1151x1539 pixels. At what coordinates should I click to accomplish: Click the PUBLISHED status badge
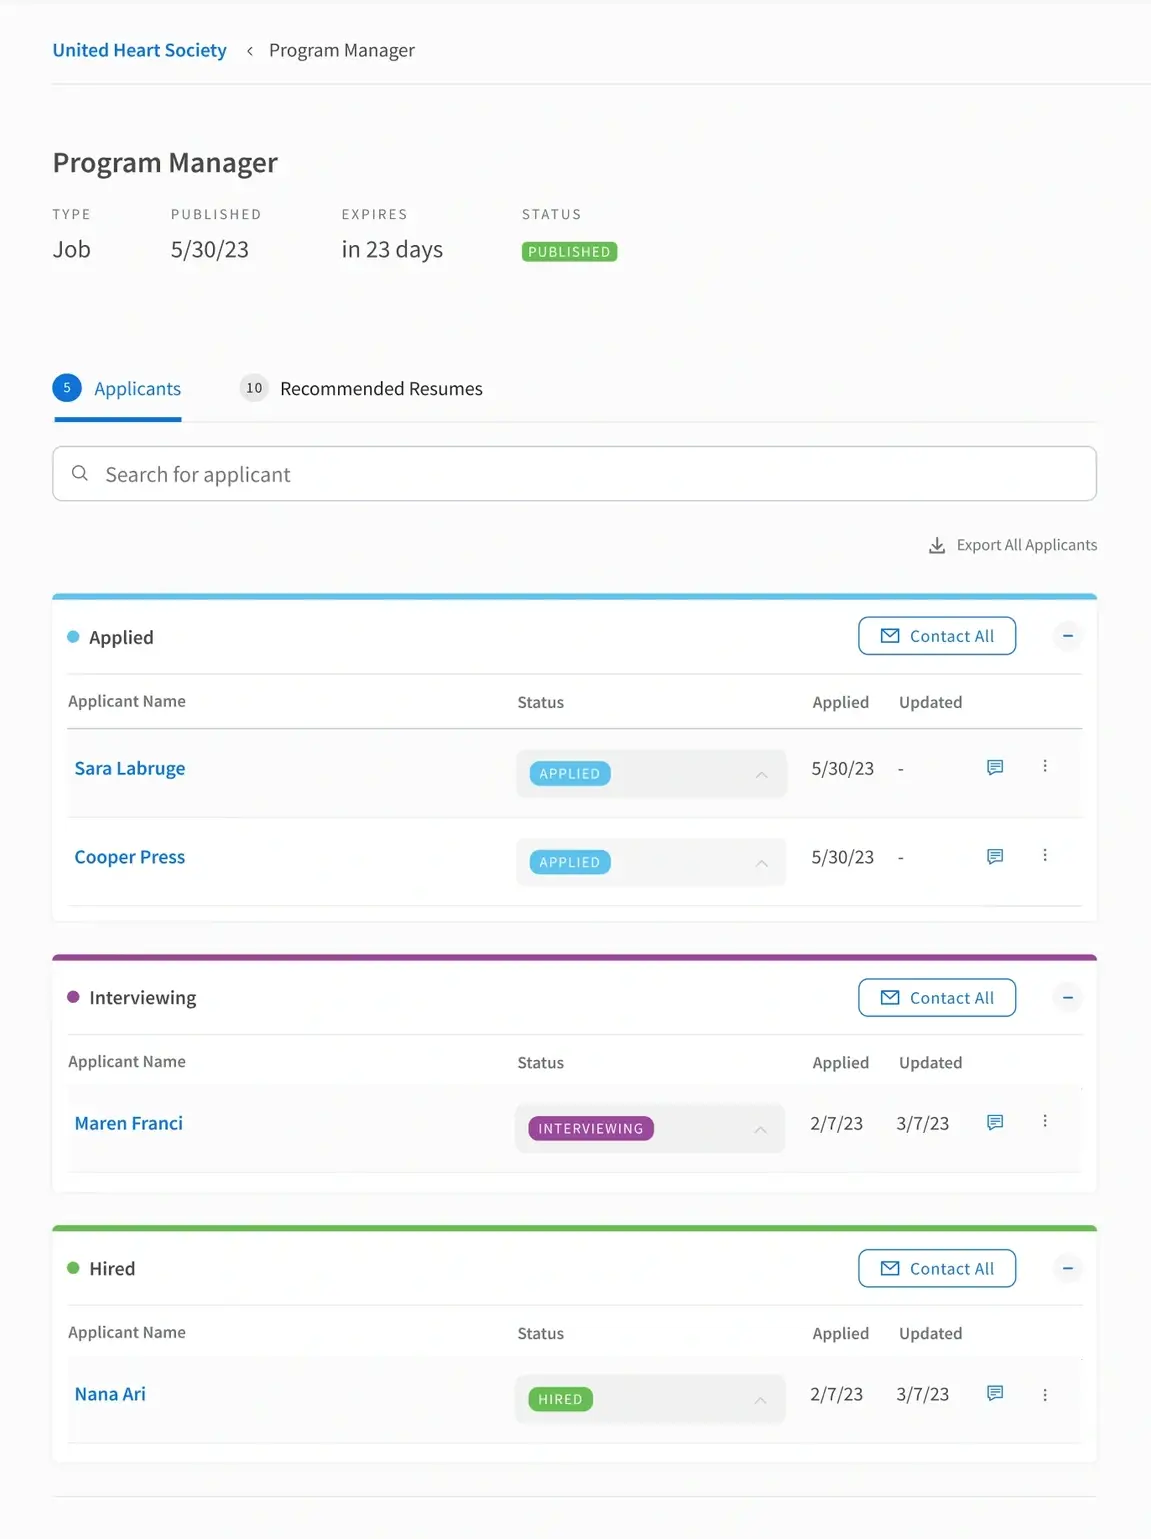click(x=570, y=252)
